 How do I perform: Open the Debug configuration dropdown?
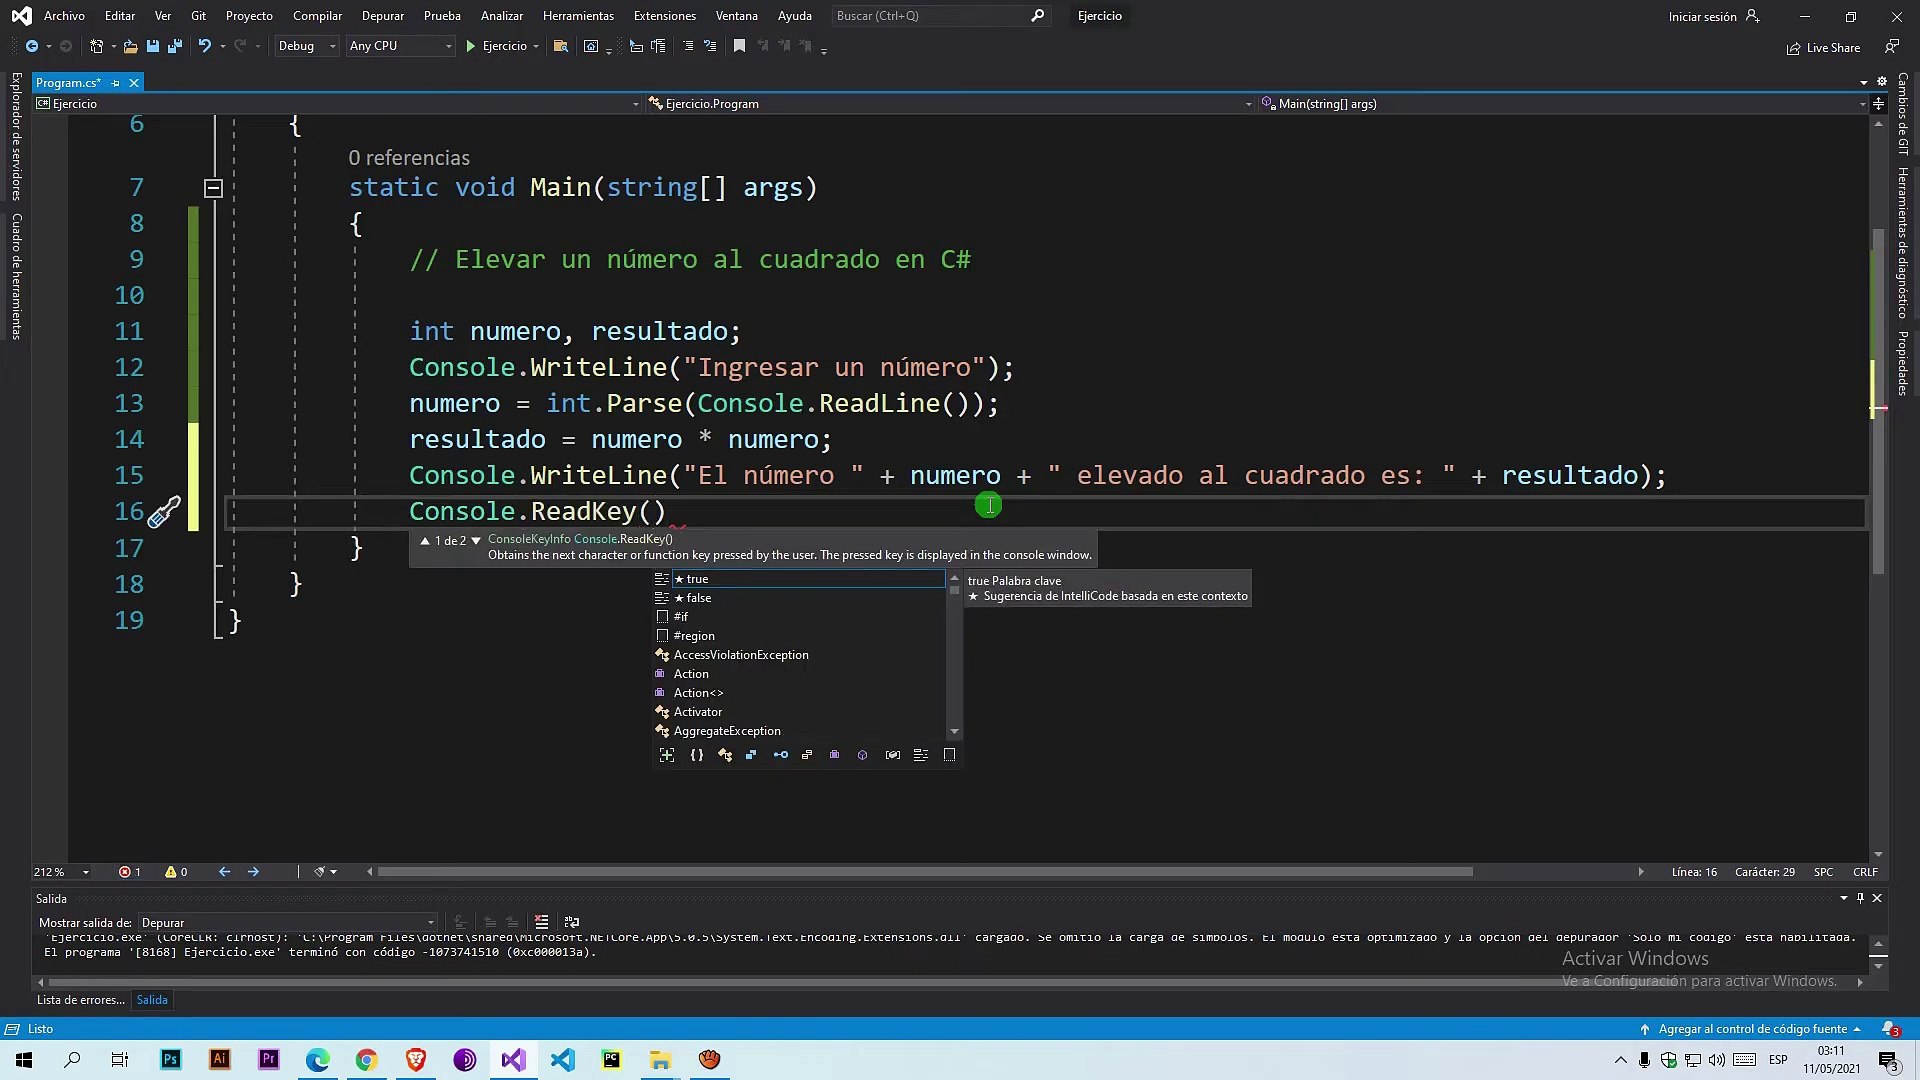pyautogui.click(x=307, y=46)
